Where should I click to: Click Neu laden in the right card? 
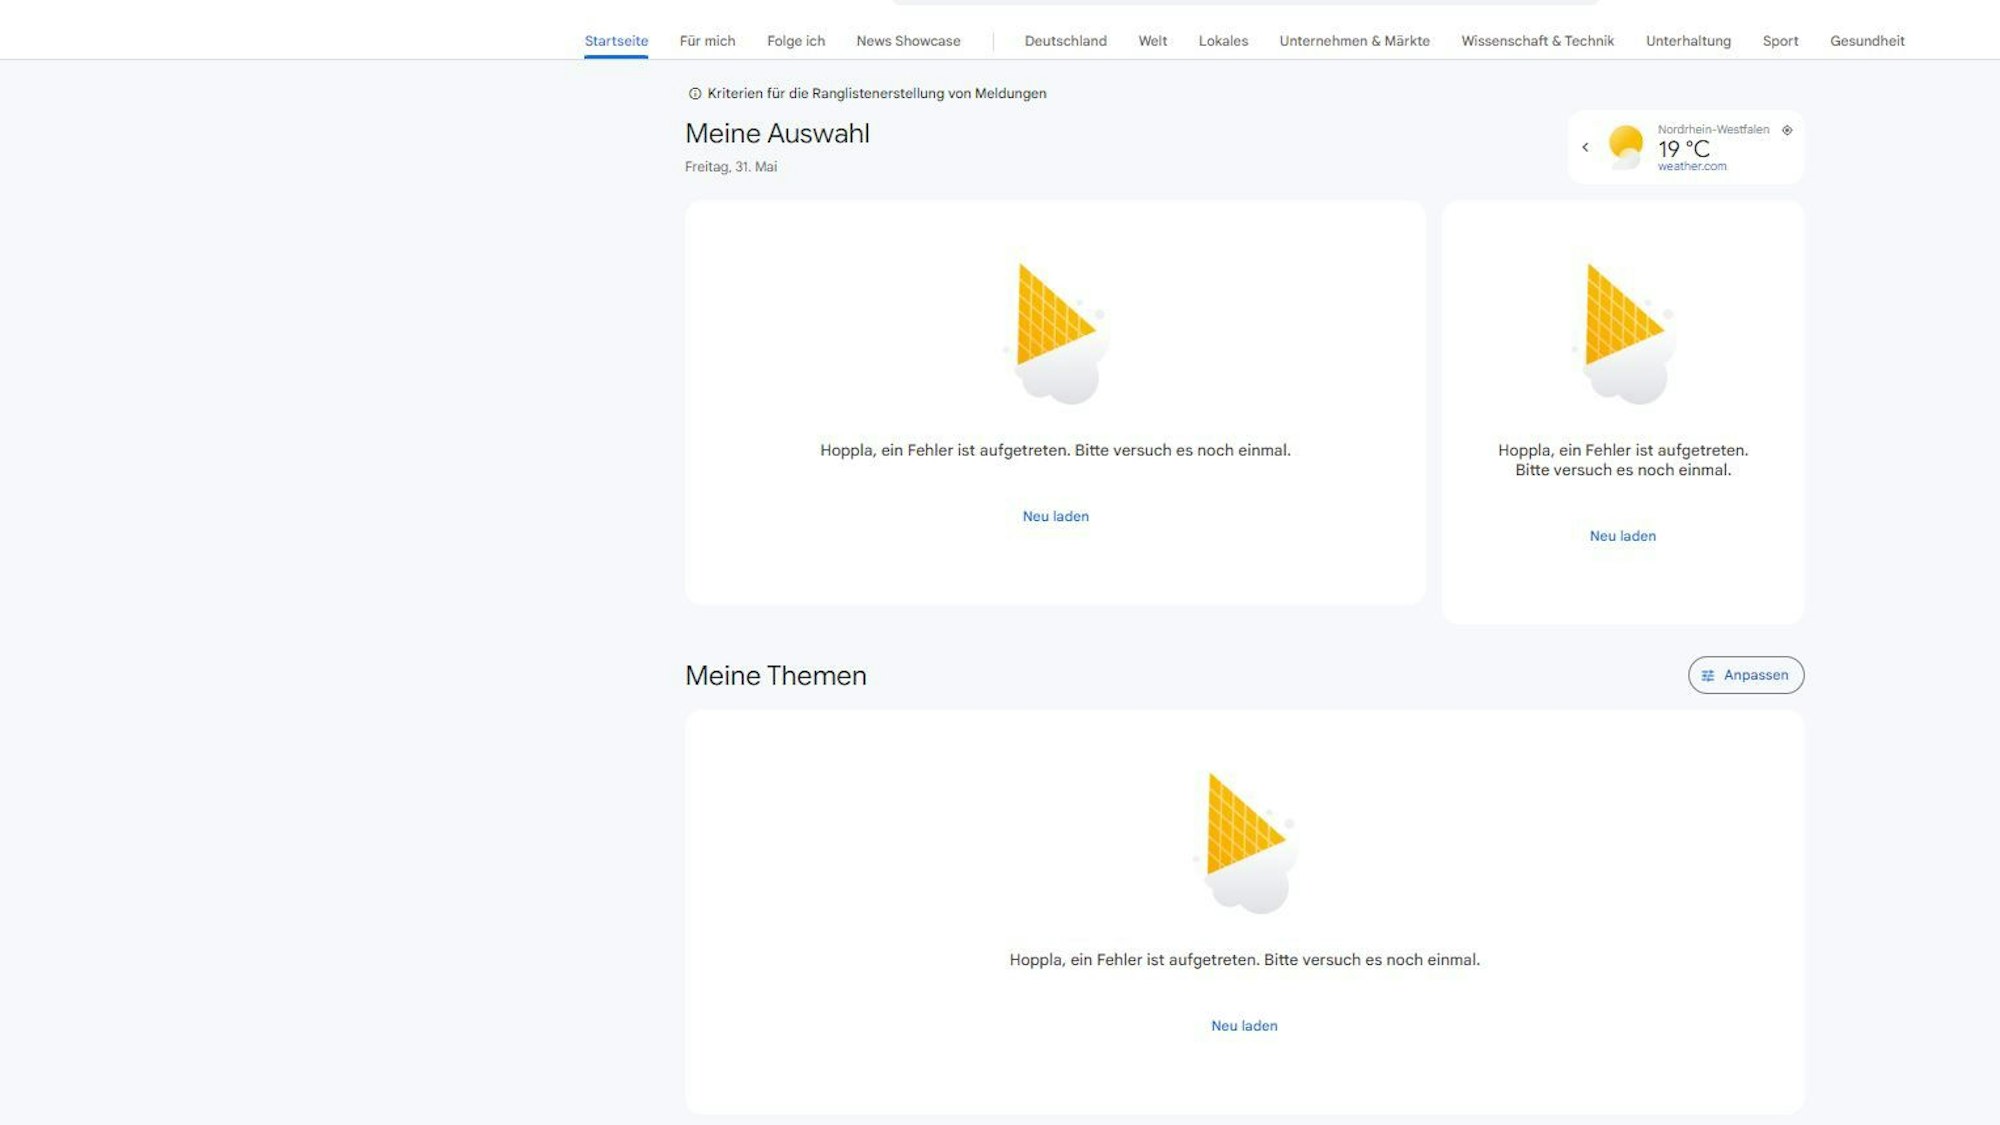[x=1622, y=536]
